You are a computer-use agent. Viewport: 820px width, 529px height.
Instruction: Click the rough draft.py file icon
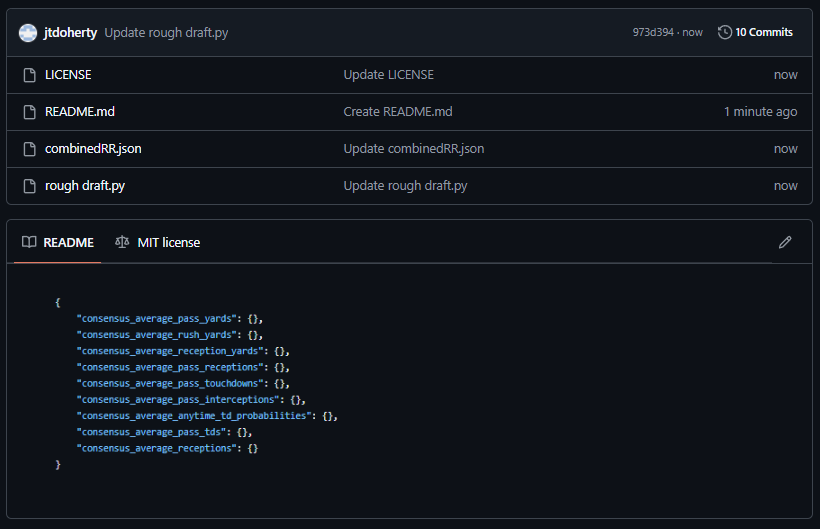[28, 186]
